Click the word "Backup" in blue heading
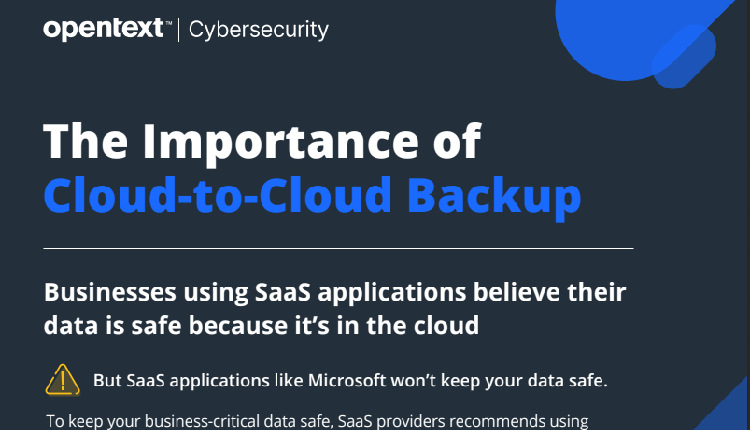 click(508, 194)
